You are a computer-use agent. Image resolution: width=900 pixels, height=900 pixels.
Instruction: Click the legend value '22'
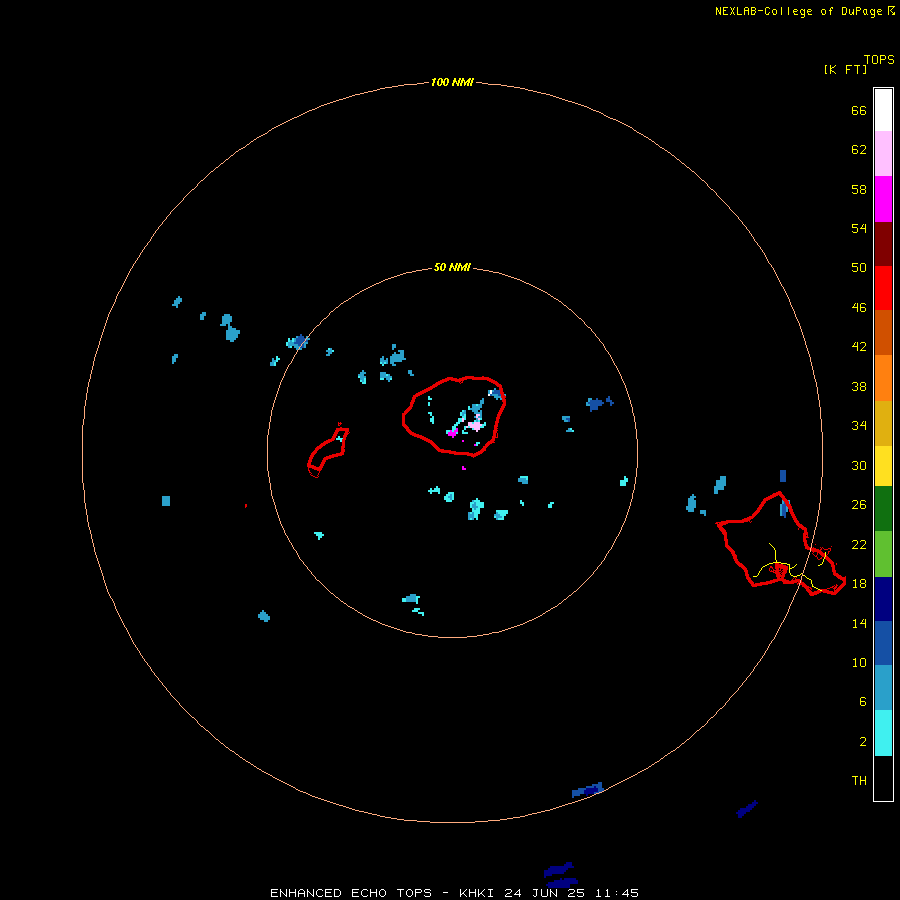pos(859,544)
